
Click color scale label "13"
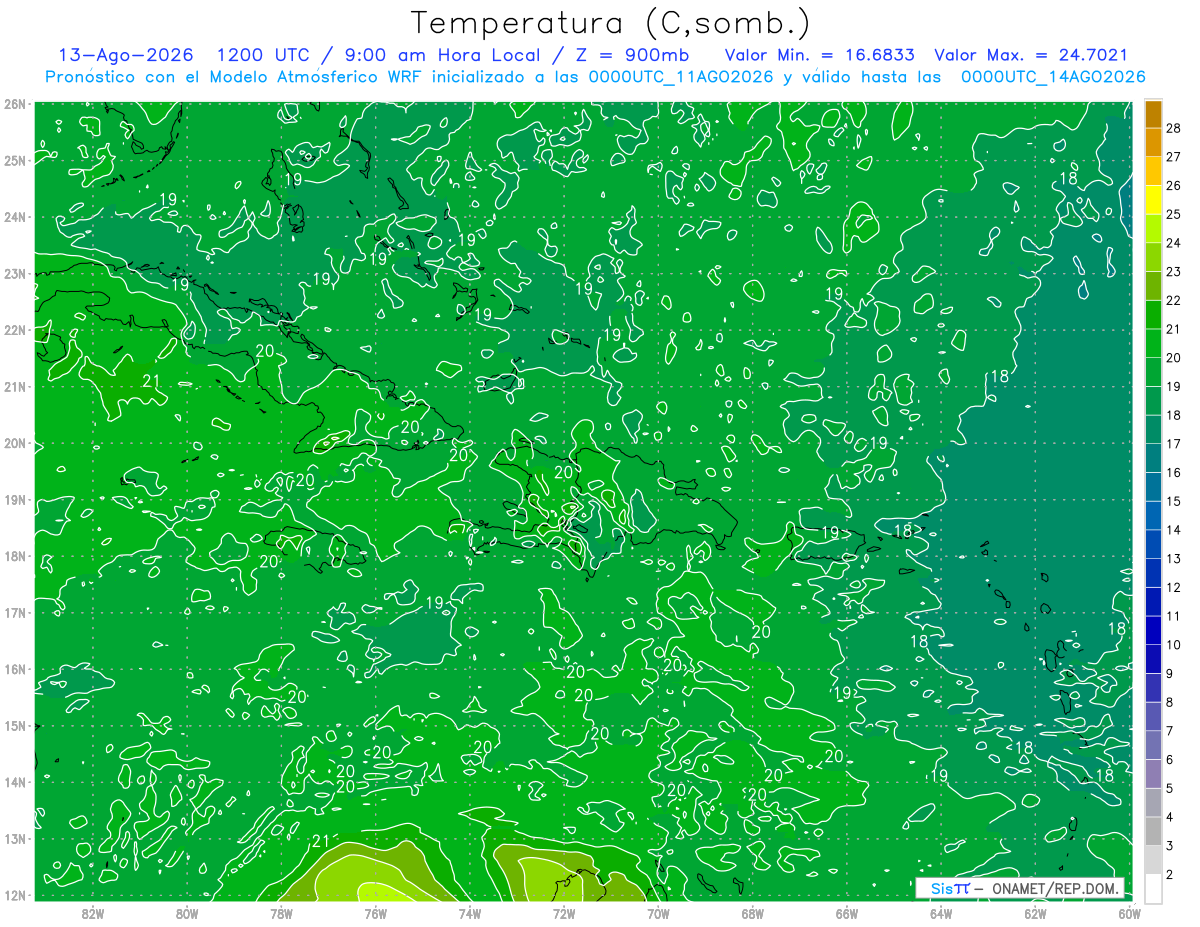(x=1174, y=558)
